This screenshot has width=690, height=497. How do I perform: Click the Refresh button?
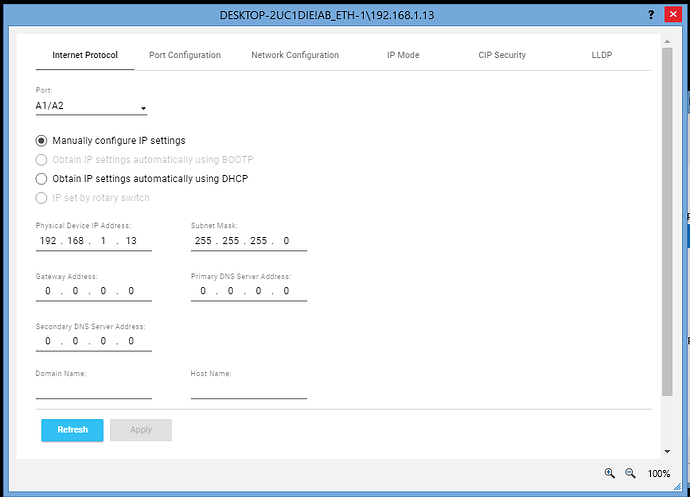pos(72,430)
